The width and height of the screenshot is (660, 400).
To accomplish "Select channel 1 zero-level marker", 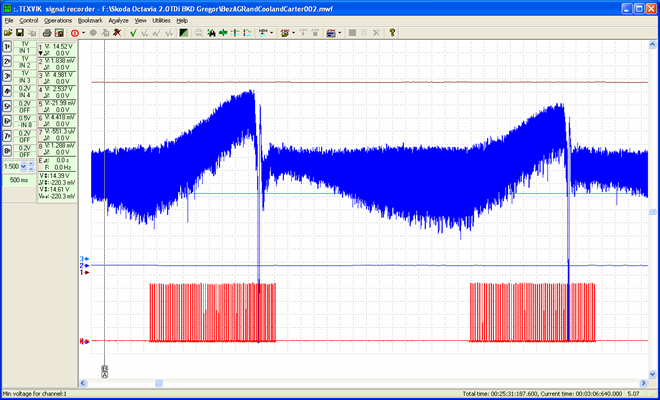I will pos(85,272).
